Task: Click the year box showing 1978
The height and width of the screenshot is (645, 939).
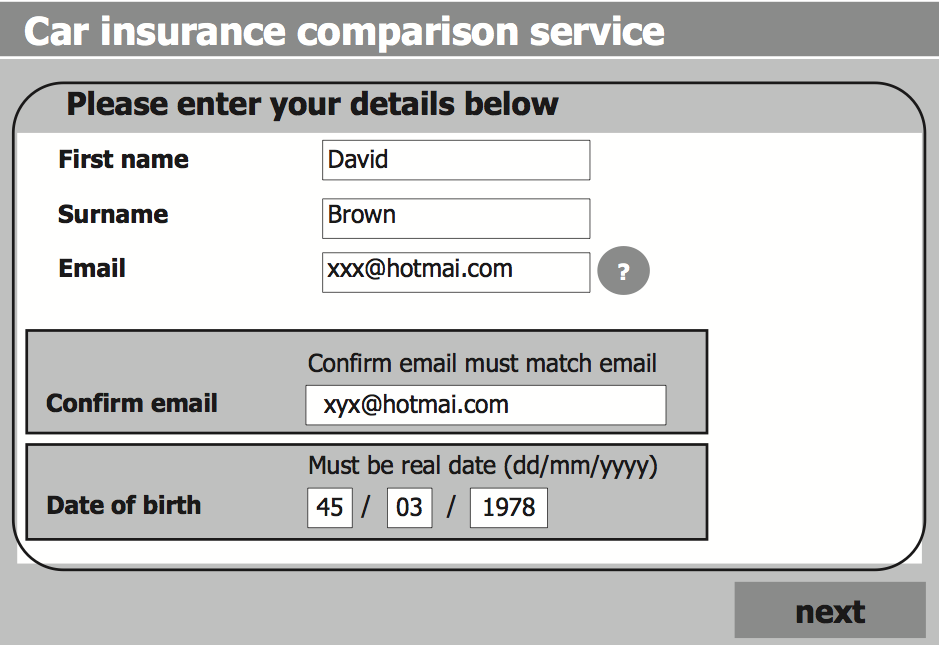Action: [508, 507]
